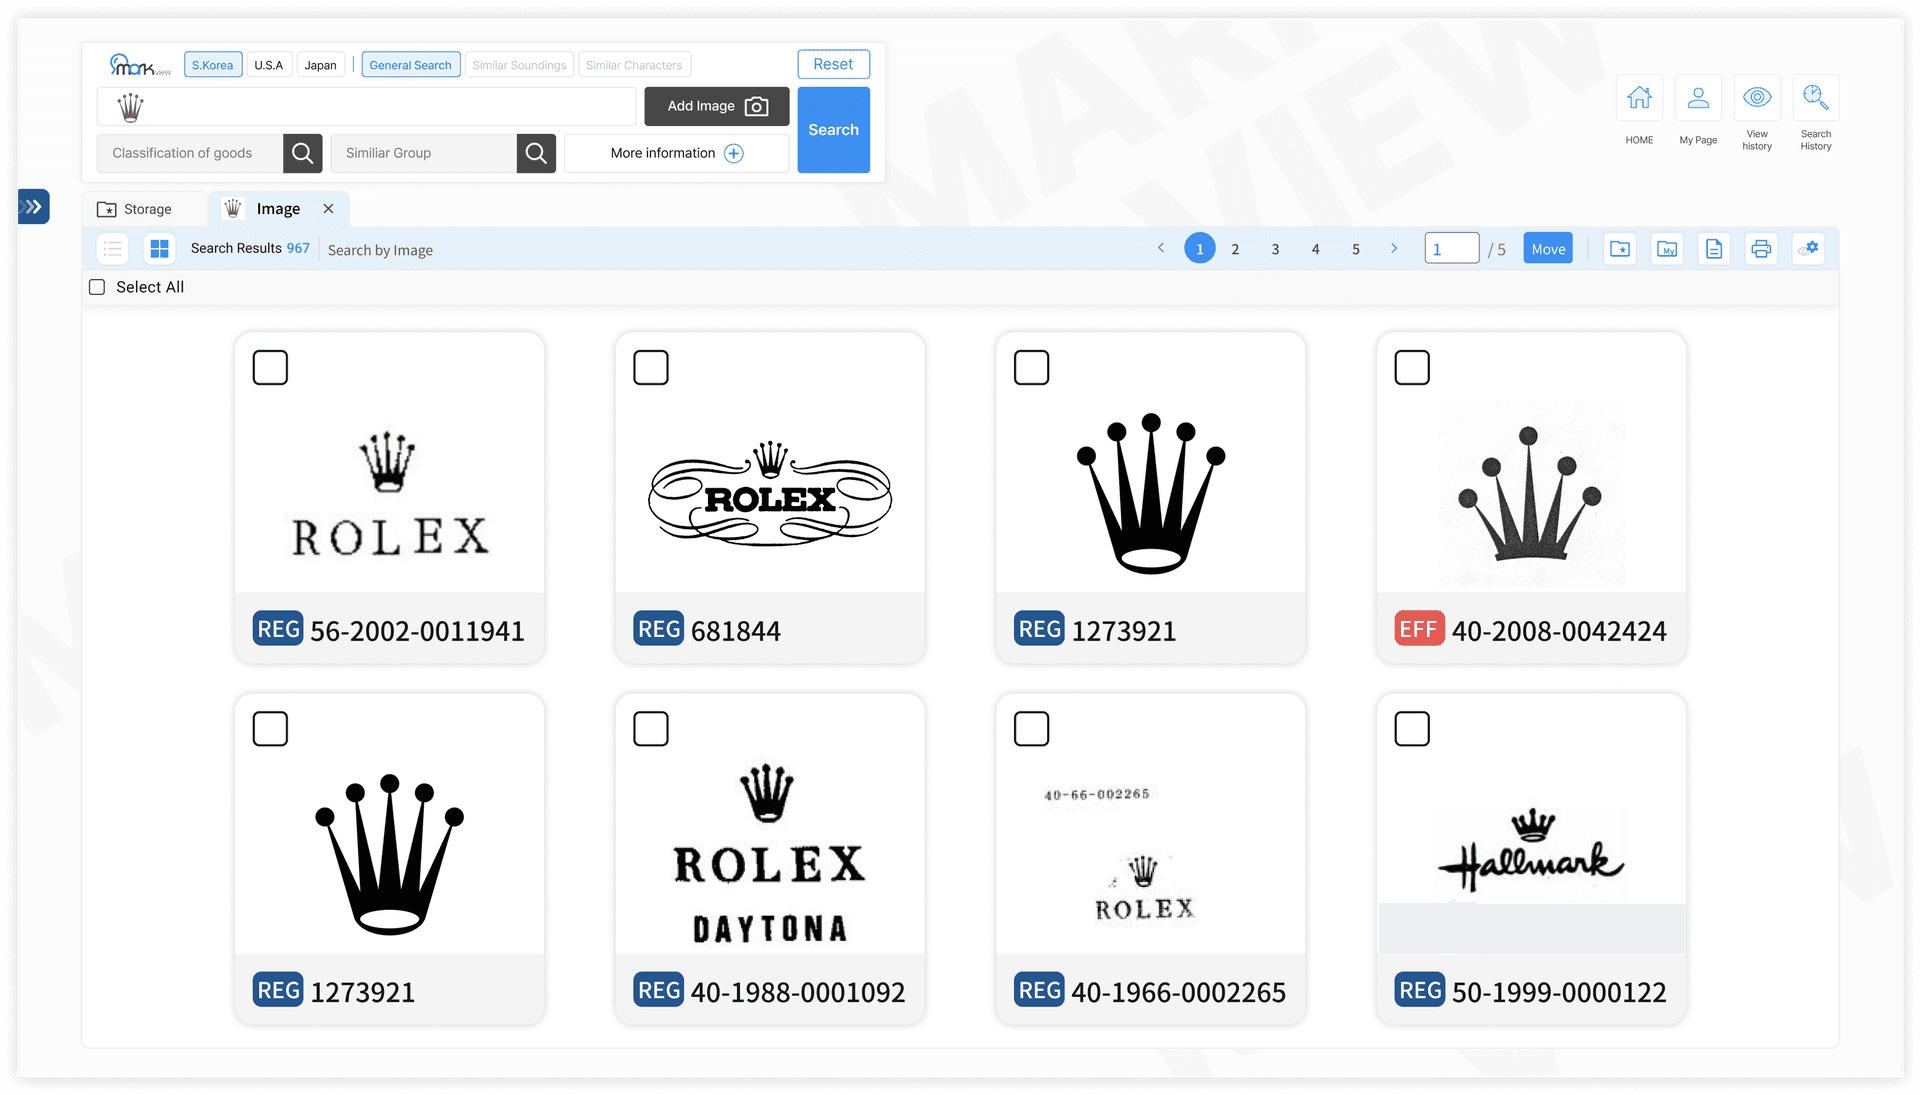The image size is (1920, 1095).
Task: Click the Search Results 967 count
Action: coord(250,248)
